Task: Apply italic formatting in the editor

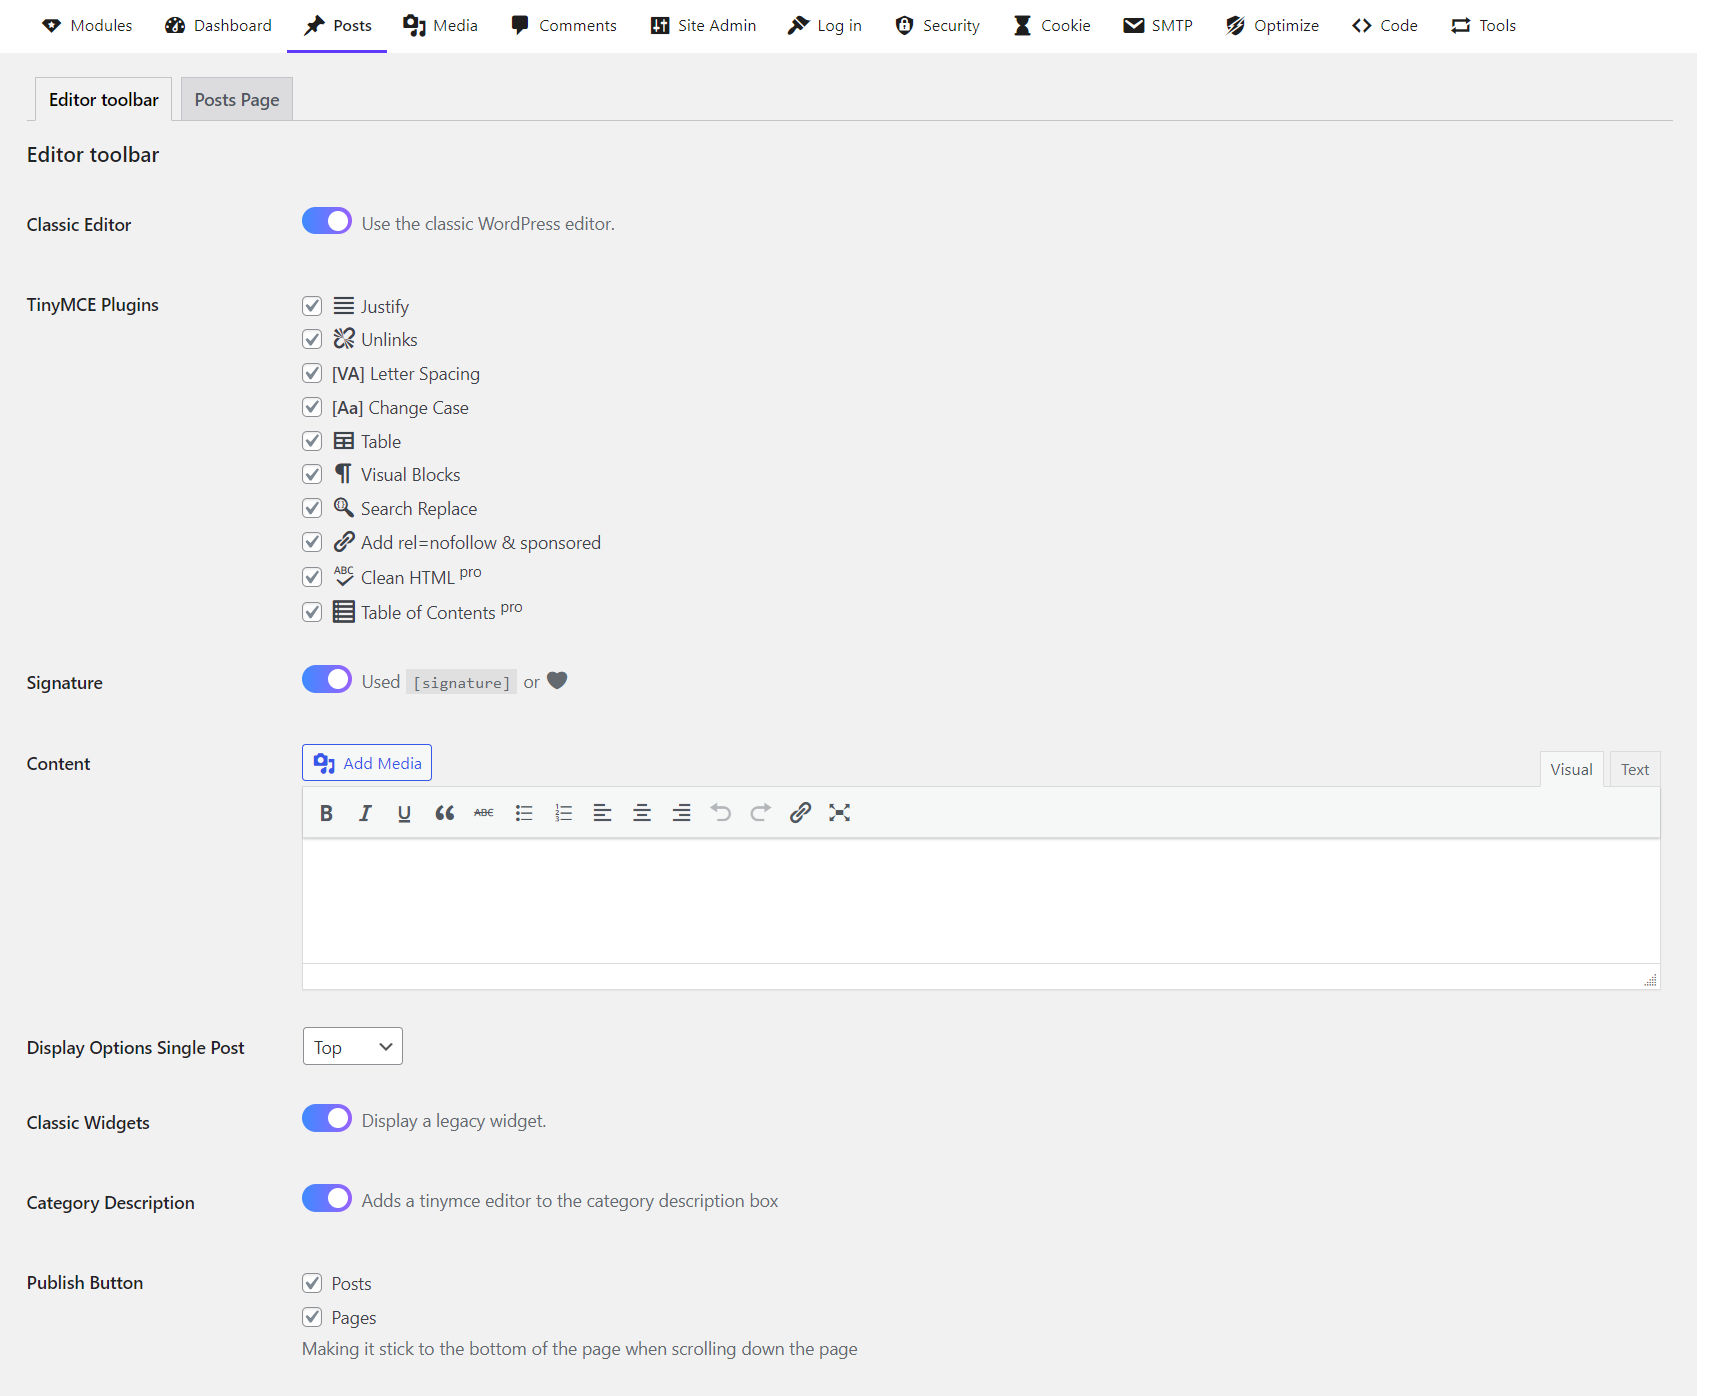Action: [365, 813]
